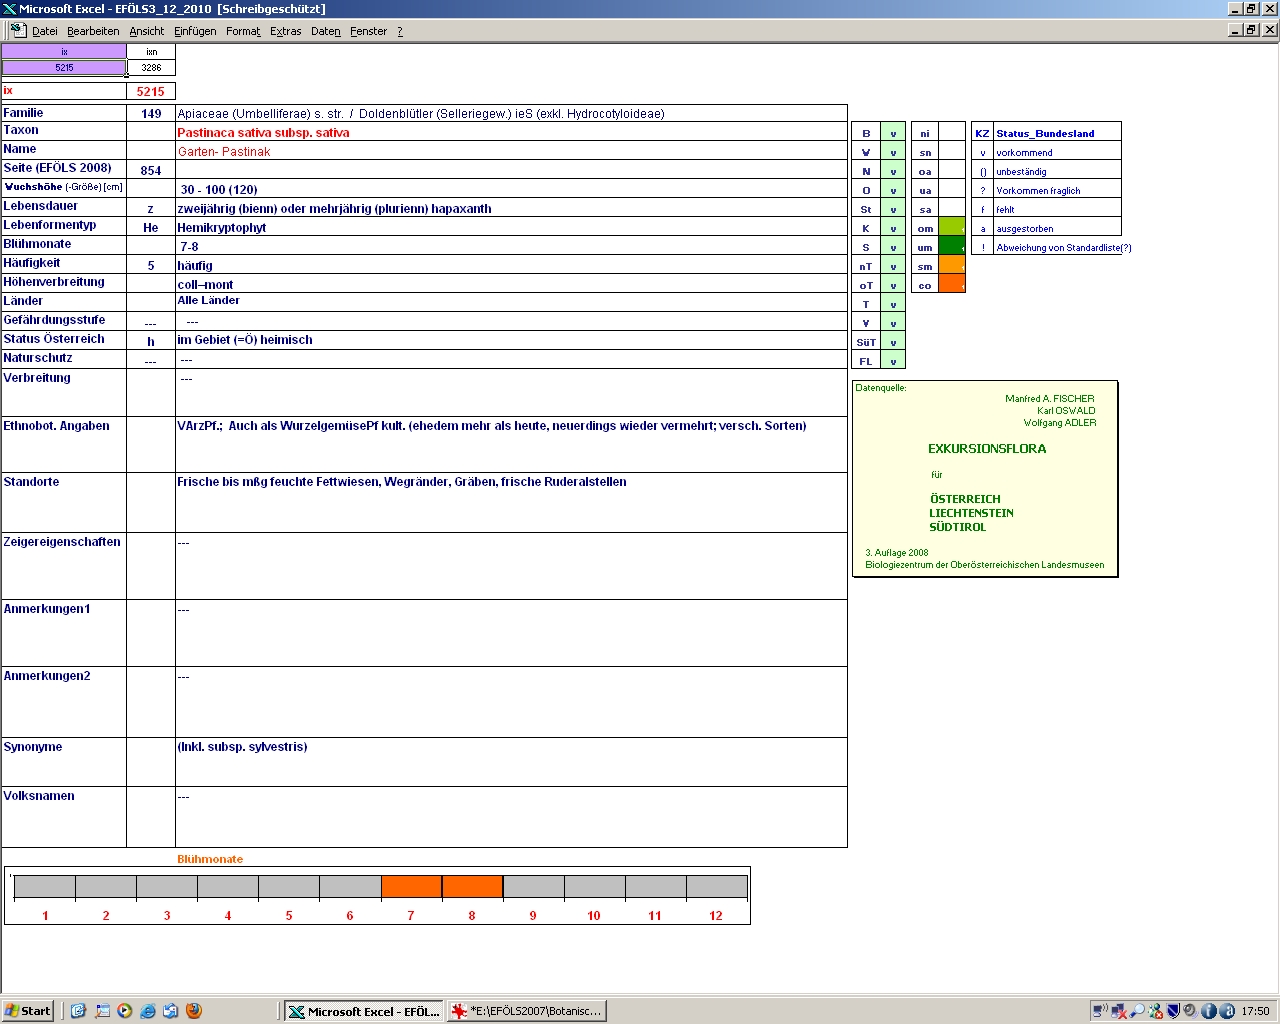Click magnifier tray icon

[1137, 1011]
